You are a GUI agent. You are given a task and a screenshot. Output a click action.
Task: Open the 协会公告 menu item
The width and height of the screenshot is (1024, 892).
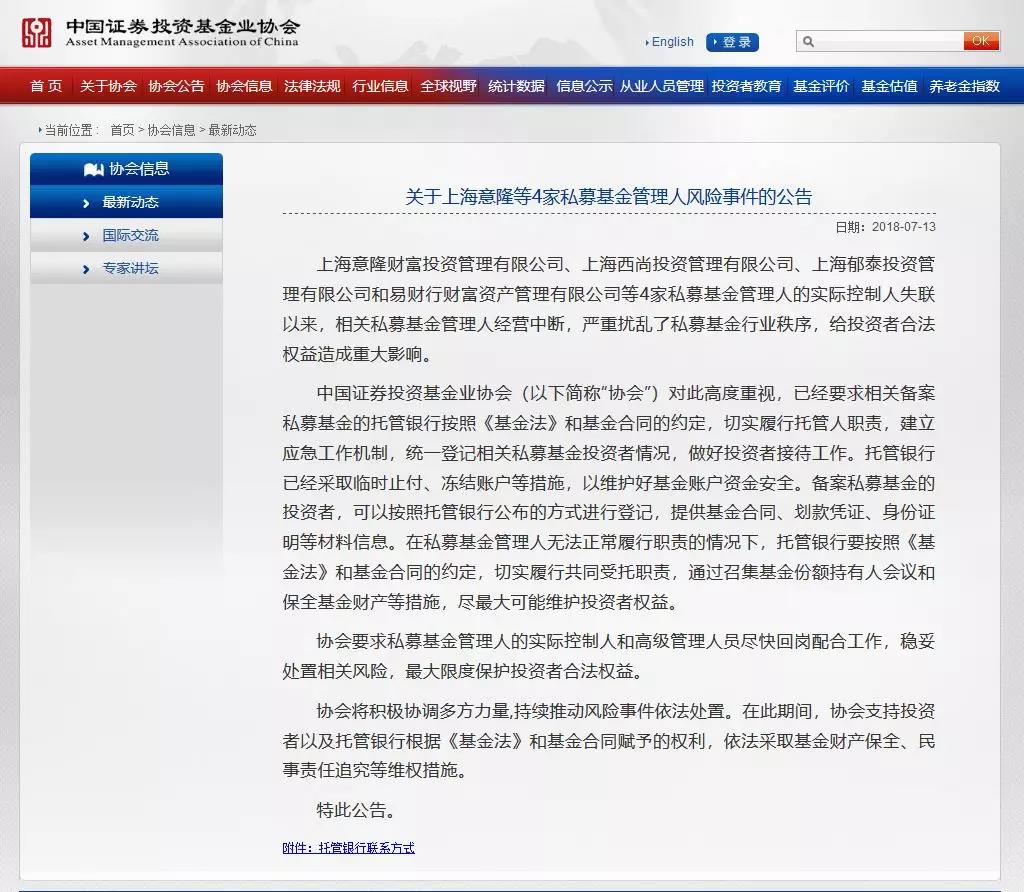(x=176, y=86)
